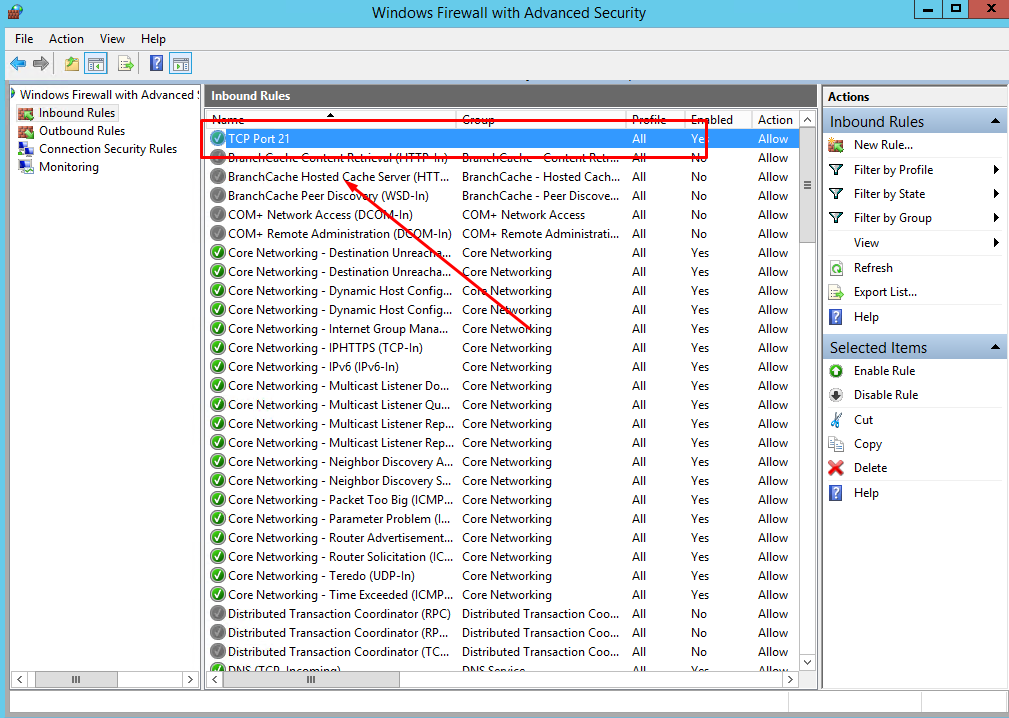This screenshot has height=718, width=1009.
Task: Click the Forward arrow in the toolbar
Action: [41, 64]
